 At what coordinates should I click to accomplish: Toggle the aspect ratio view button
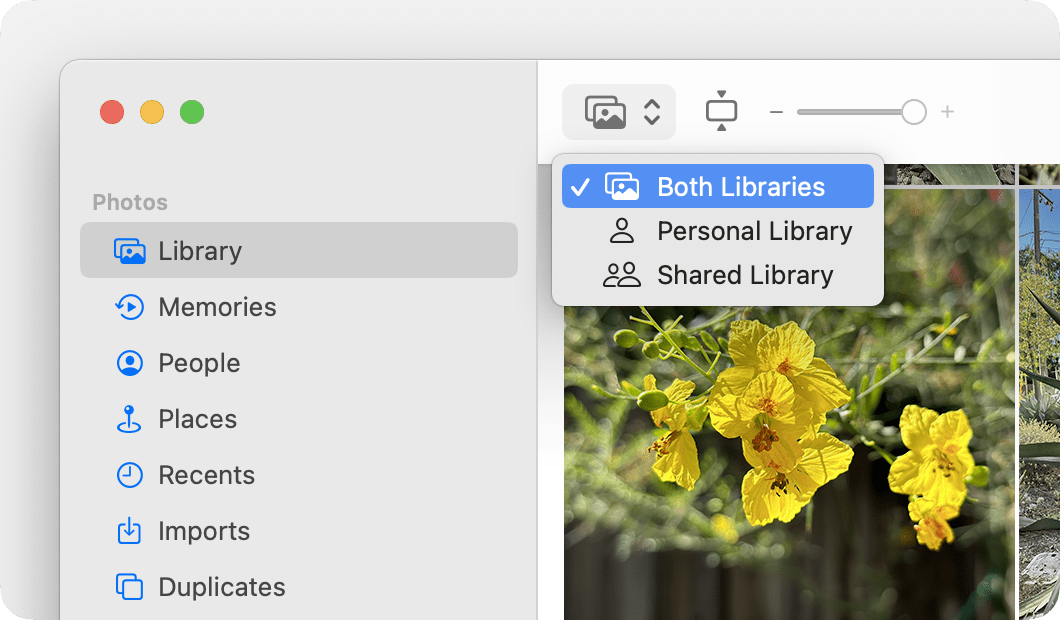click(x=721, y=112)
